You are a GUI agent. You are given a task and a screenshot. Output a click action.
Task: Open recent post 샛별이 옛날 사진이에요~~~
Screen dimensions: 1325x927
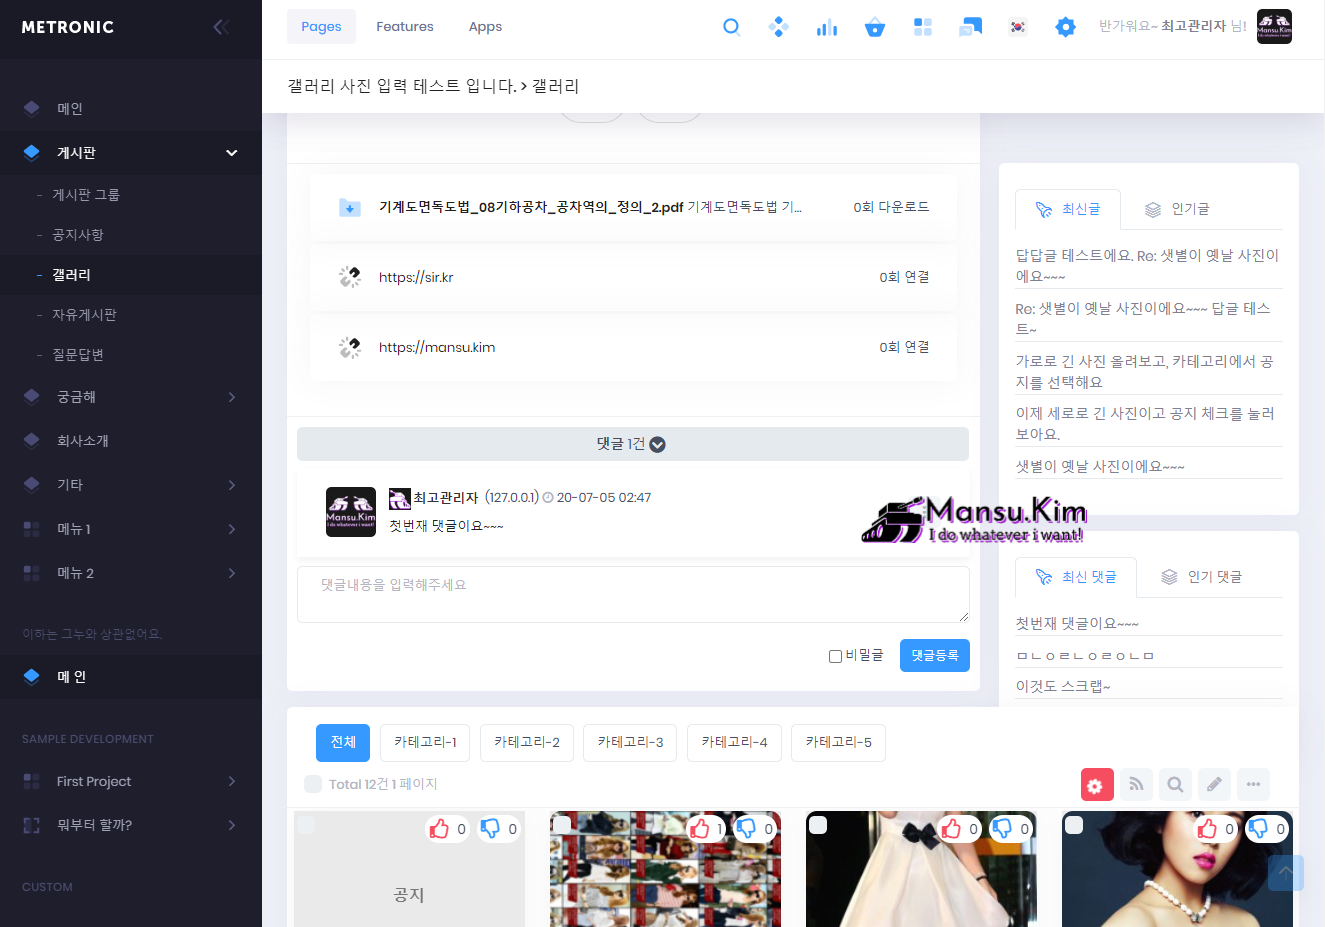[1100, 466]
